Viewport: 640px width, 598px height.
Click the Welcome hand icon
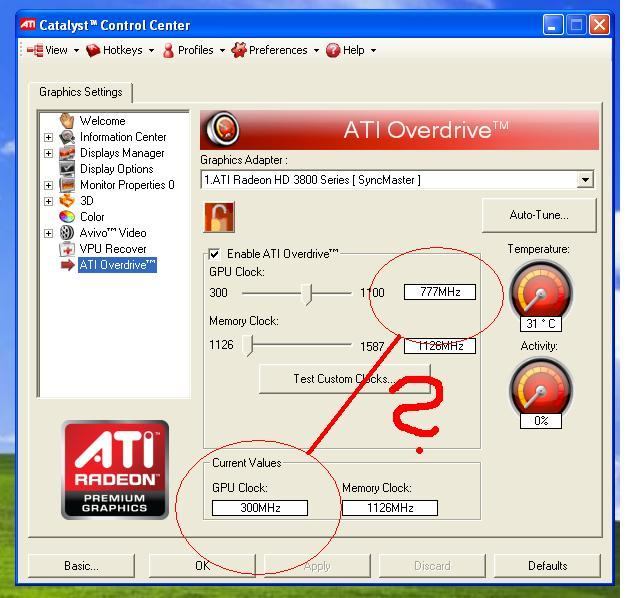click(x=67, y=120)
